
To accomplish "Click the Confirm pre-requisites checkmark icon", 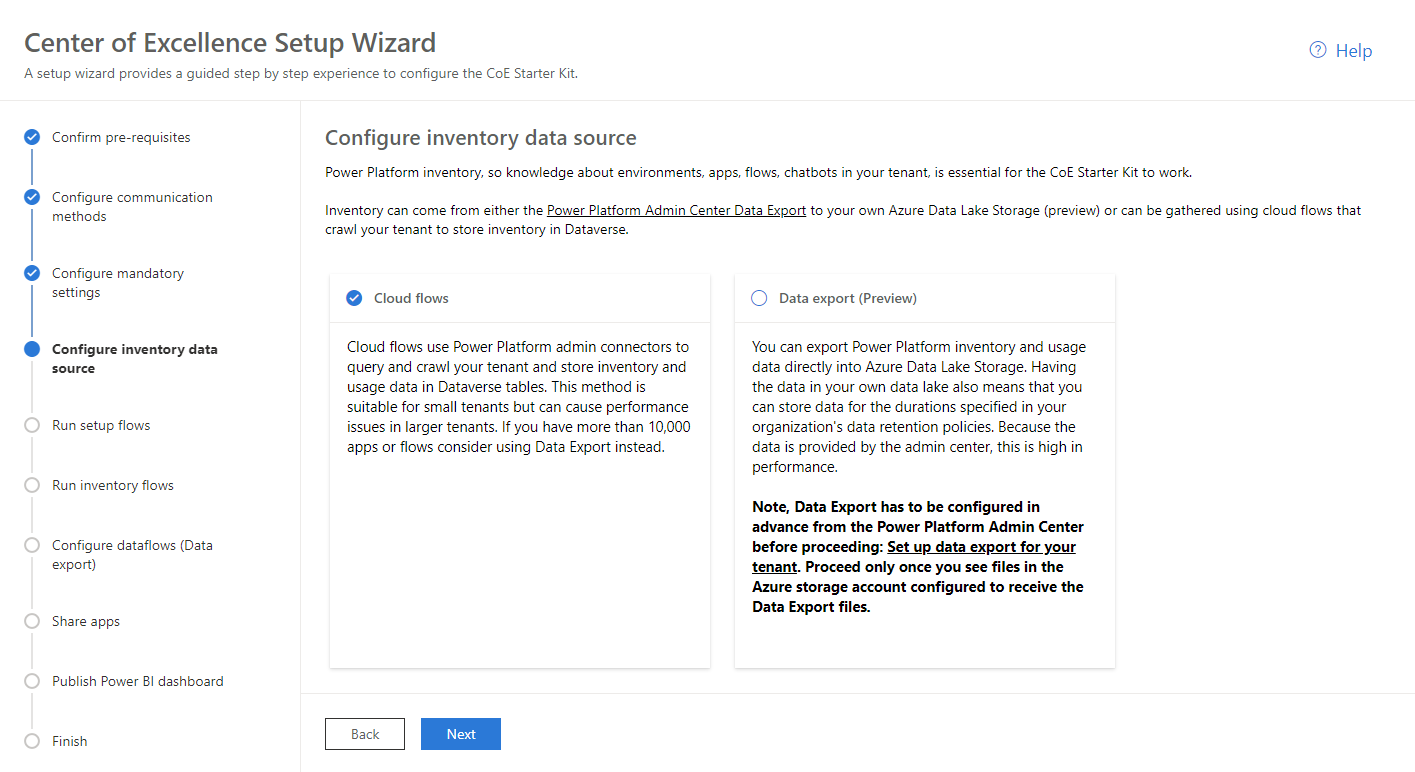I will (32, 137).
